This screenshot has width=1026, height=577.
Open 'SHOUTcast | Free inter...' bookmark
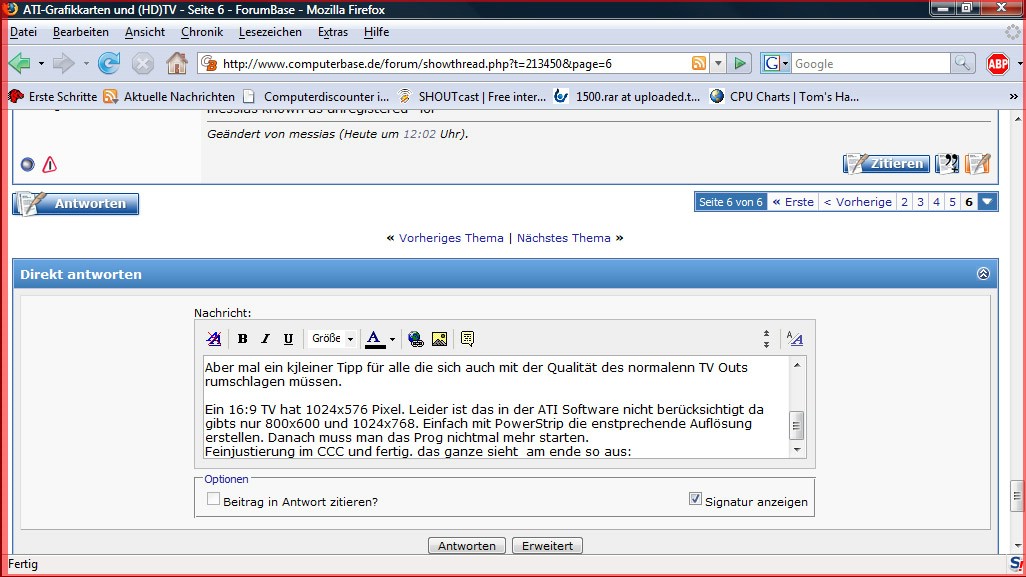(x=472, y=96)
